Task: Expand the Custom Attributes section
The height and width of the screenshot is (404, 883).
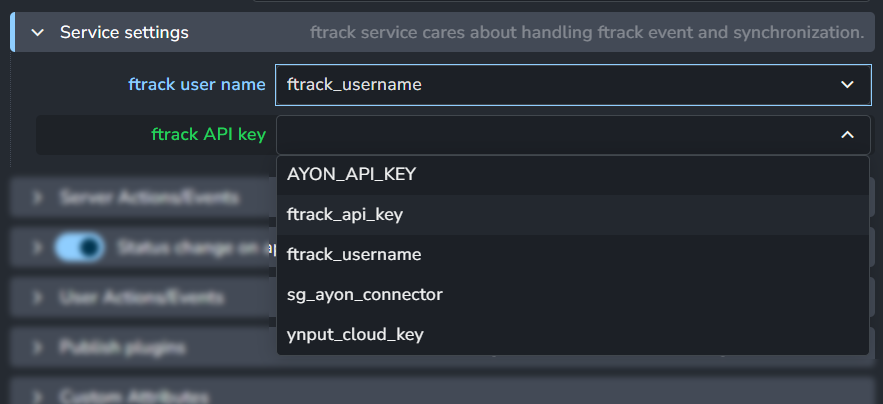Action: pos(38,396)
